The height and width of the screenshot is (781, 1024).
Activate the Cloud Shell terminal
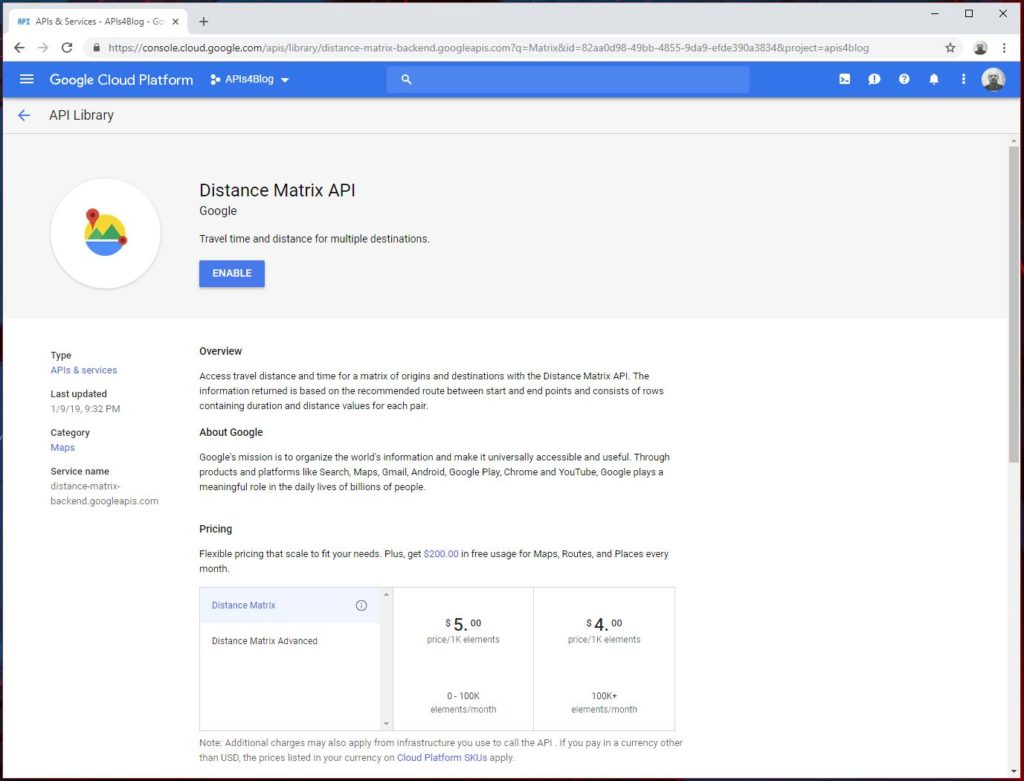point(845,79)
